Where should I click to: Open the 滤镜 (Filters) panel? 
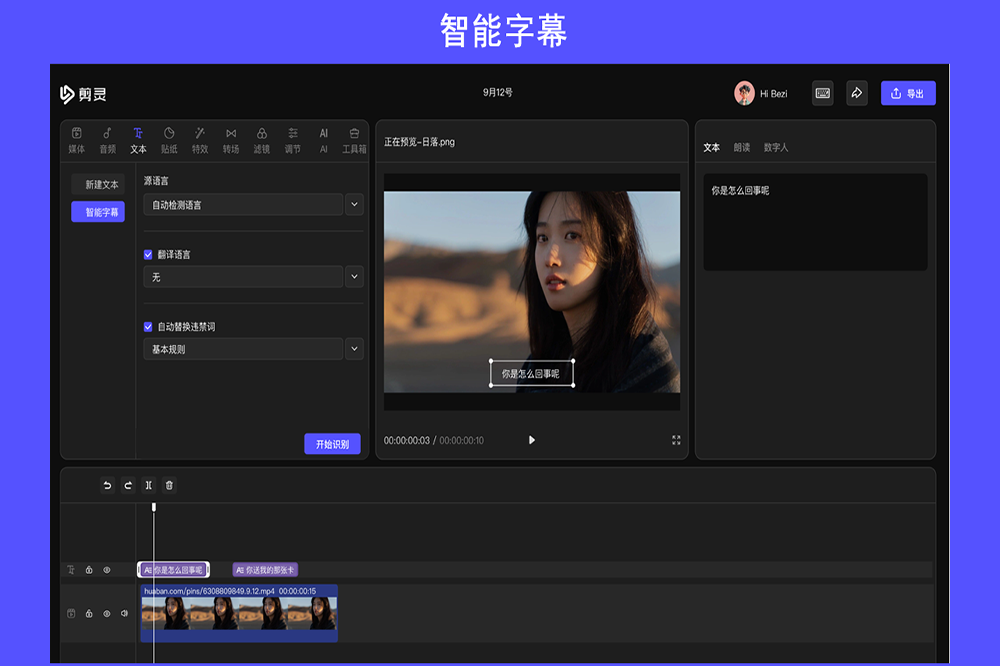(261, 140)
